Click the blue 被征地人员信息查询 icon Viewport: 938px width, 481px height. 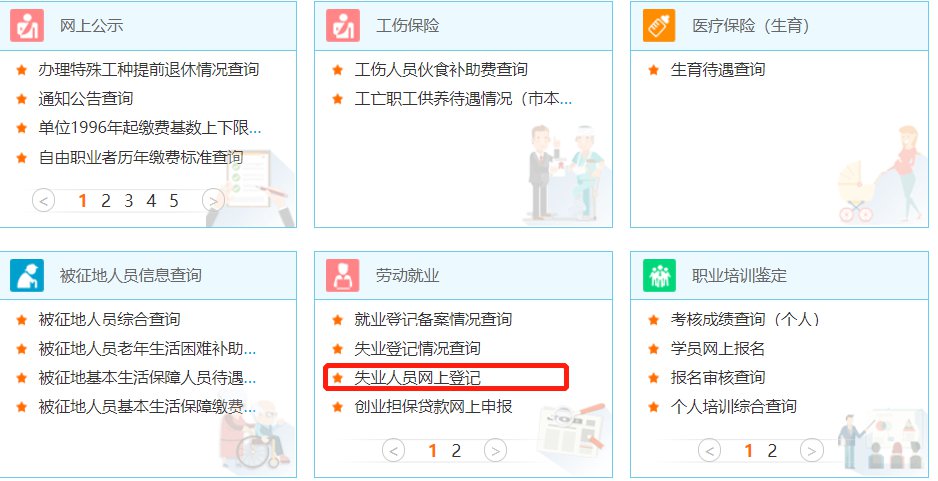pyautogui.click(x=27, y=275)
